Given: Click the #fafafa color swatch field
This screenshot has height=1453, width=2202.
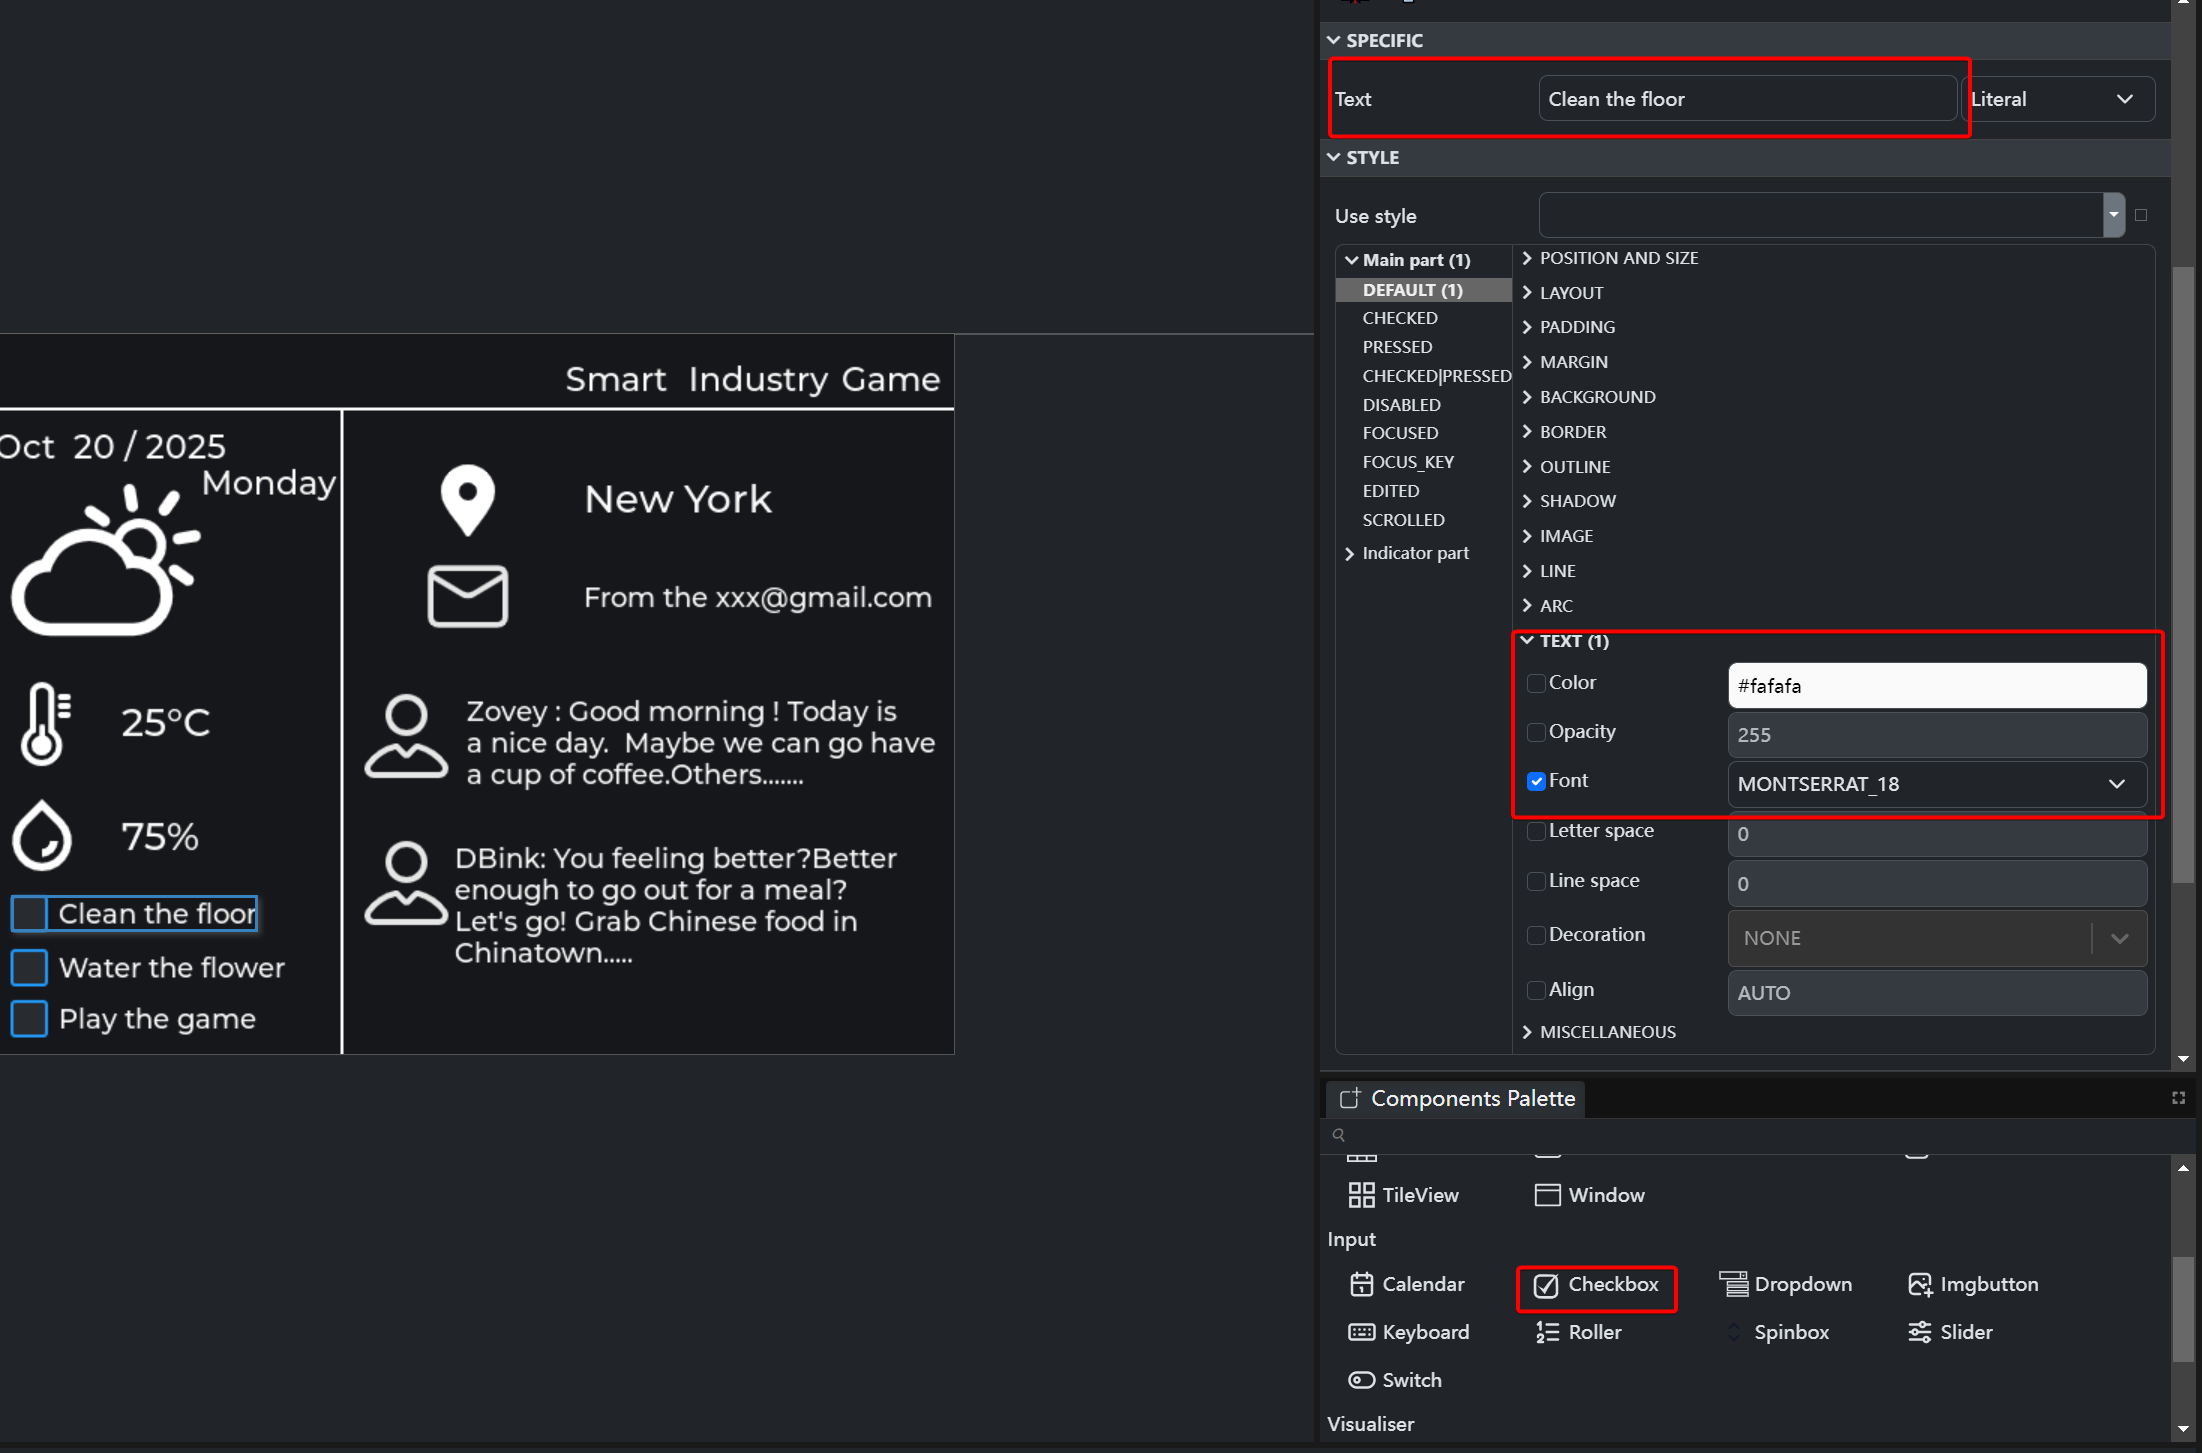Looking at the screenshot, I should pyautogui.click(x=1936, y=686).
